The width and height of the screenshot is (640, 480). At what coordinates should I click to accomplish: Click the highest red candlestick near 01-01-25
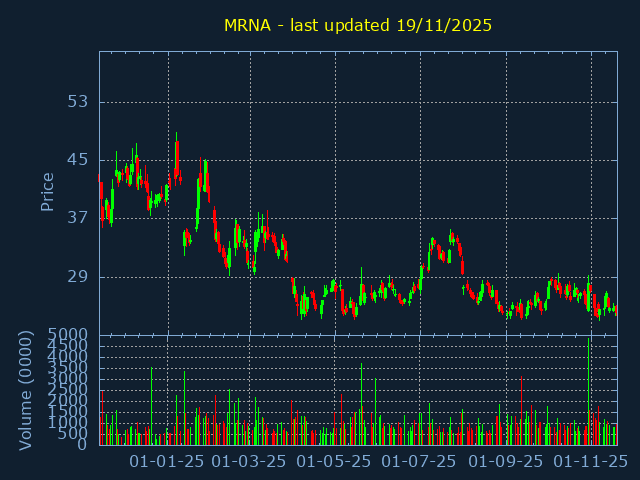[177, 158]
